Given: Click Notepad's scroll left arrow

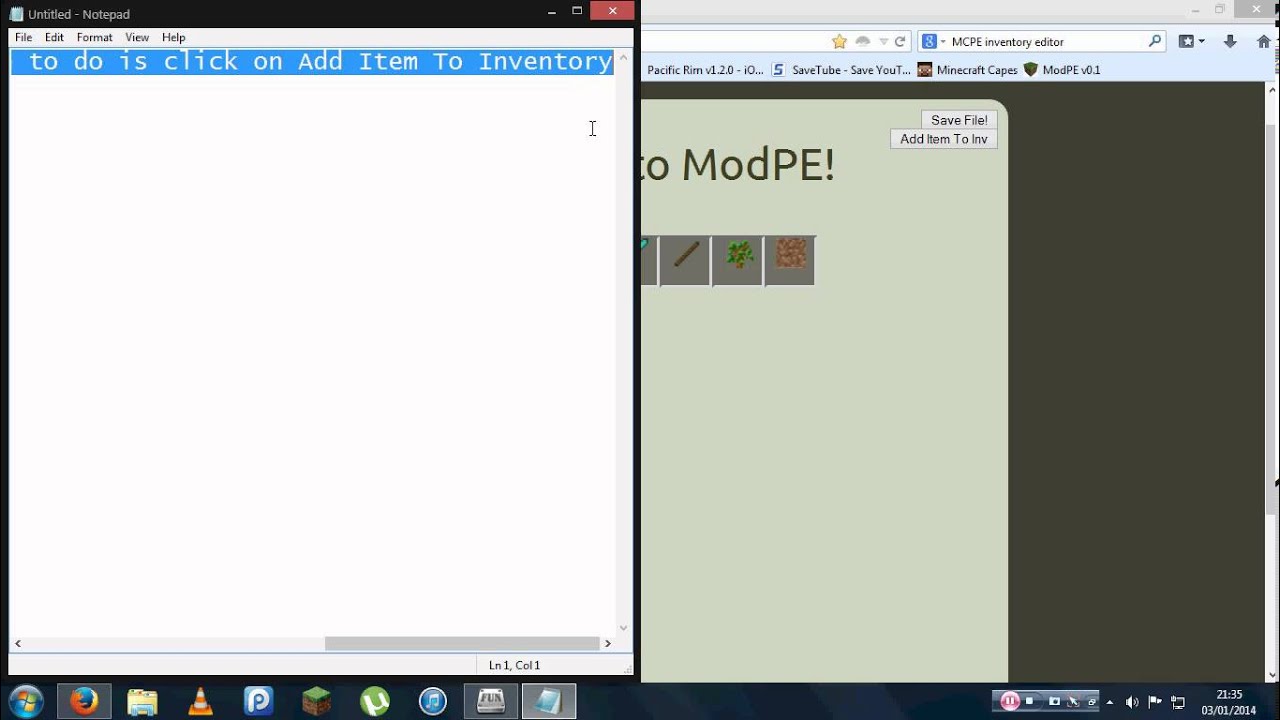Looking at the screenshot, I should point(18,644).
